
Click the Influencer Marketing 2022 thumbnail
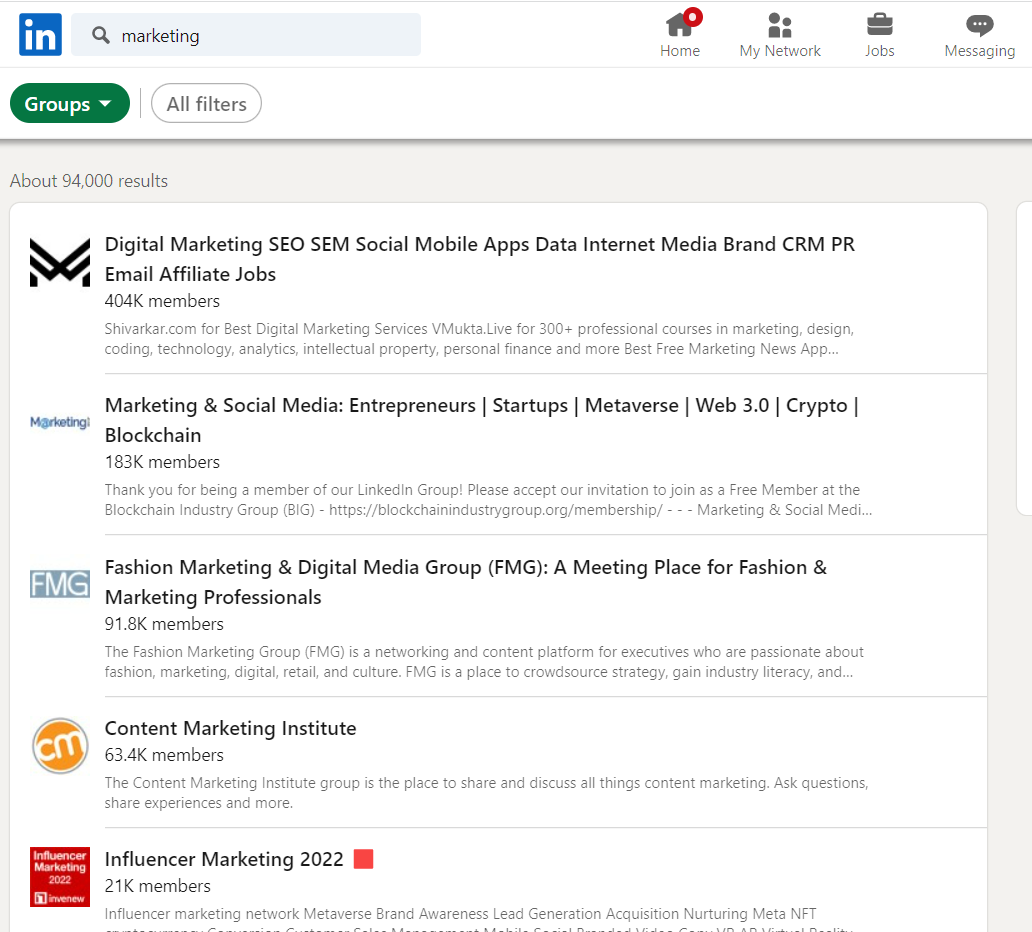(59, 877)
